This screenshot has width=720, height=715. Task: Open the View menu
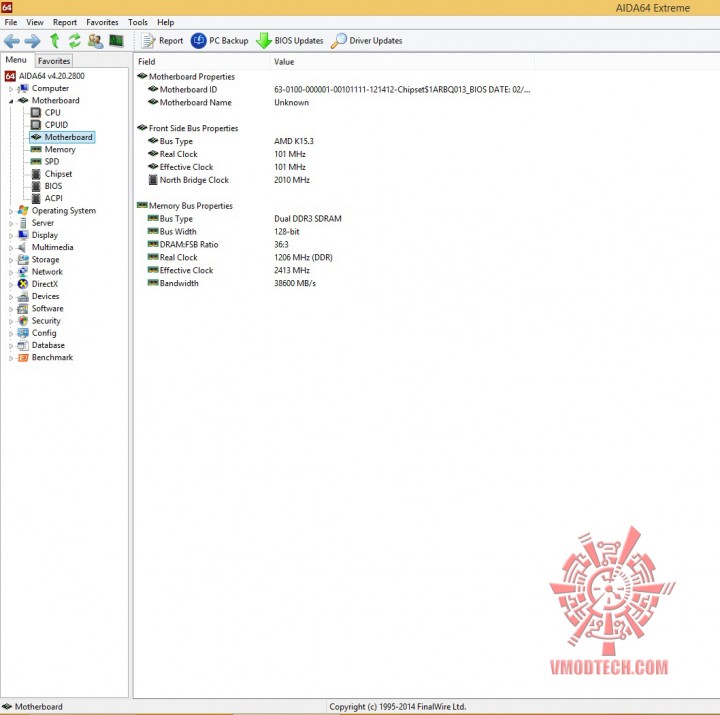(x=34, y=22)
